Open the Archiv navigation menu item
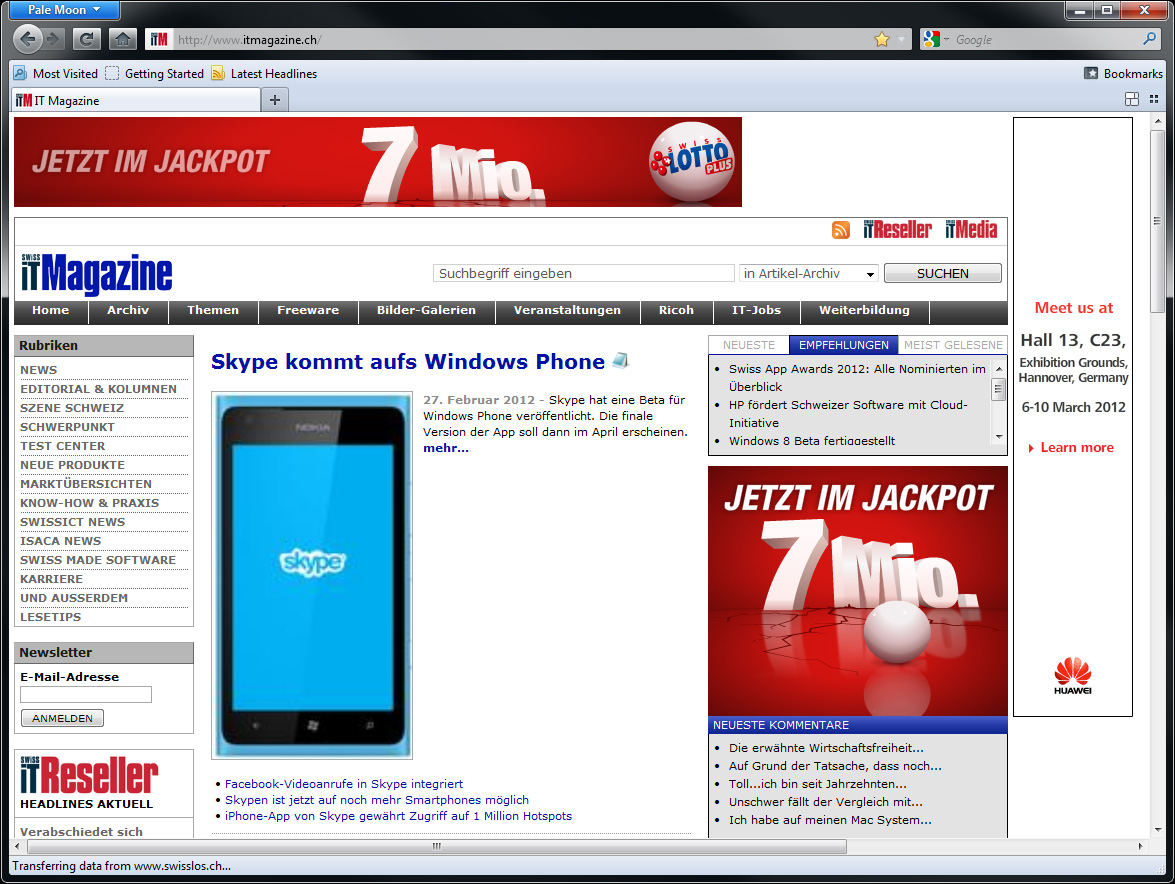 (x=127, y=310)
